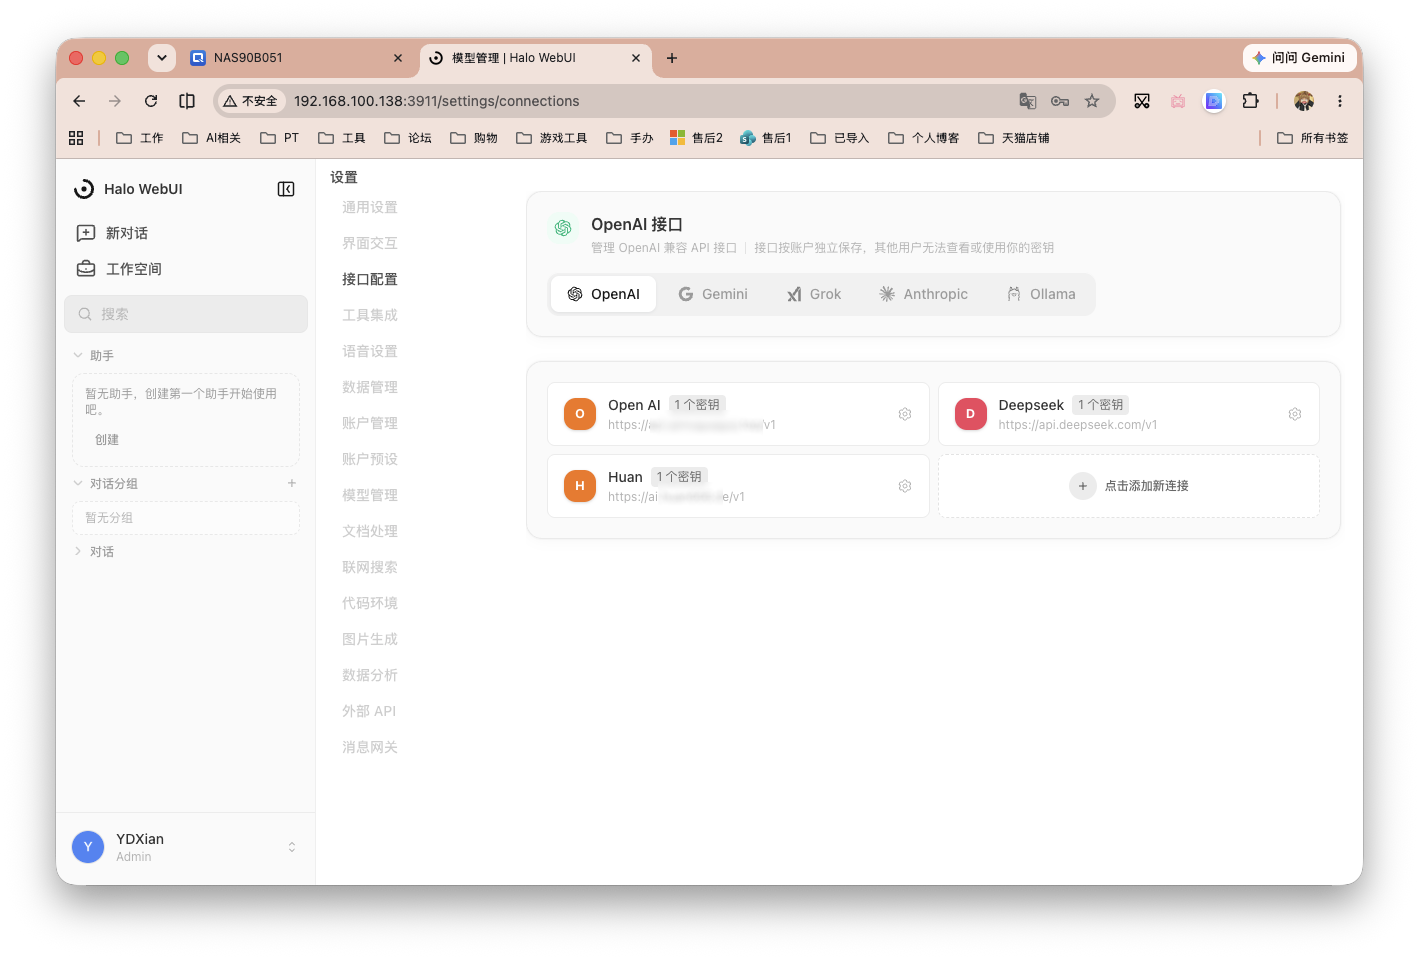The width and height of the screenshot is (1419, 959).
Task: Open the 售后2 bookmark
Action: [696, 138]
